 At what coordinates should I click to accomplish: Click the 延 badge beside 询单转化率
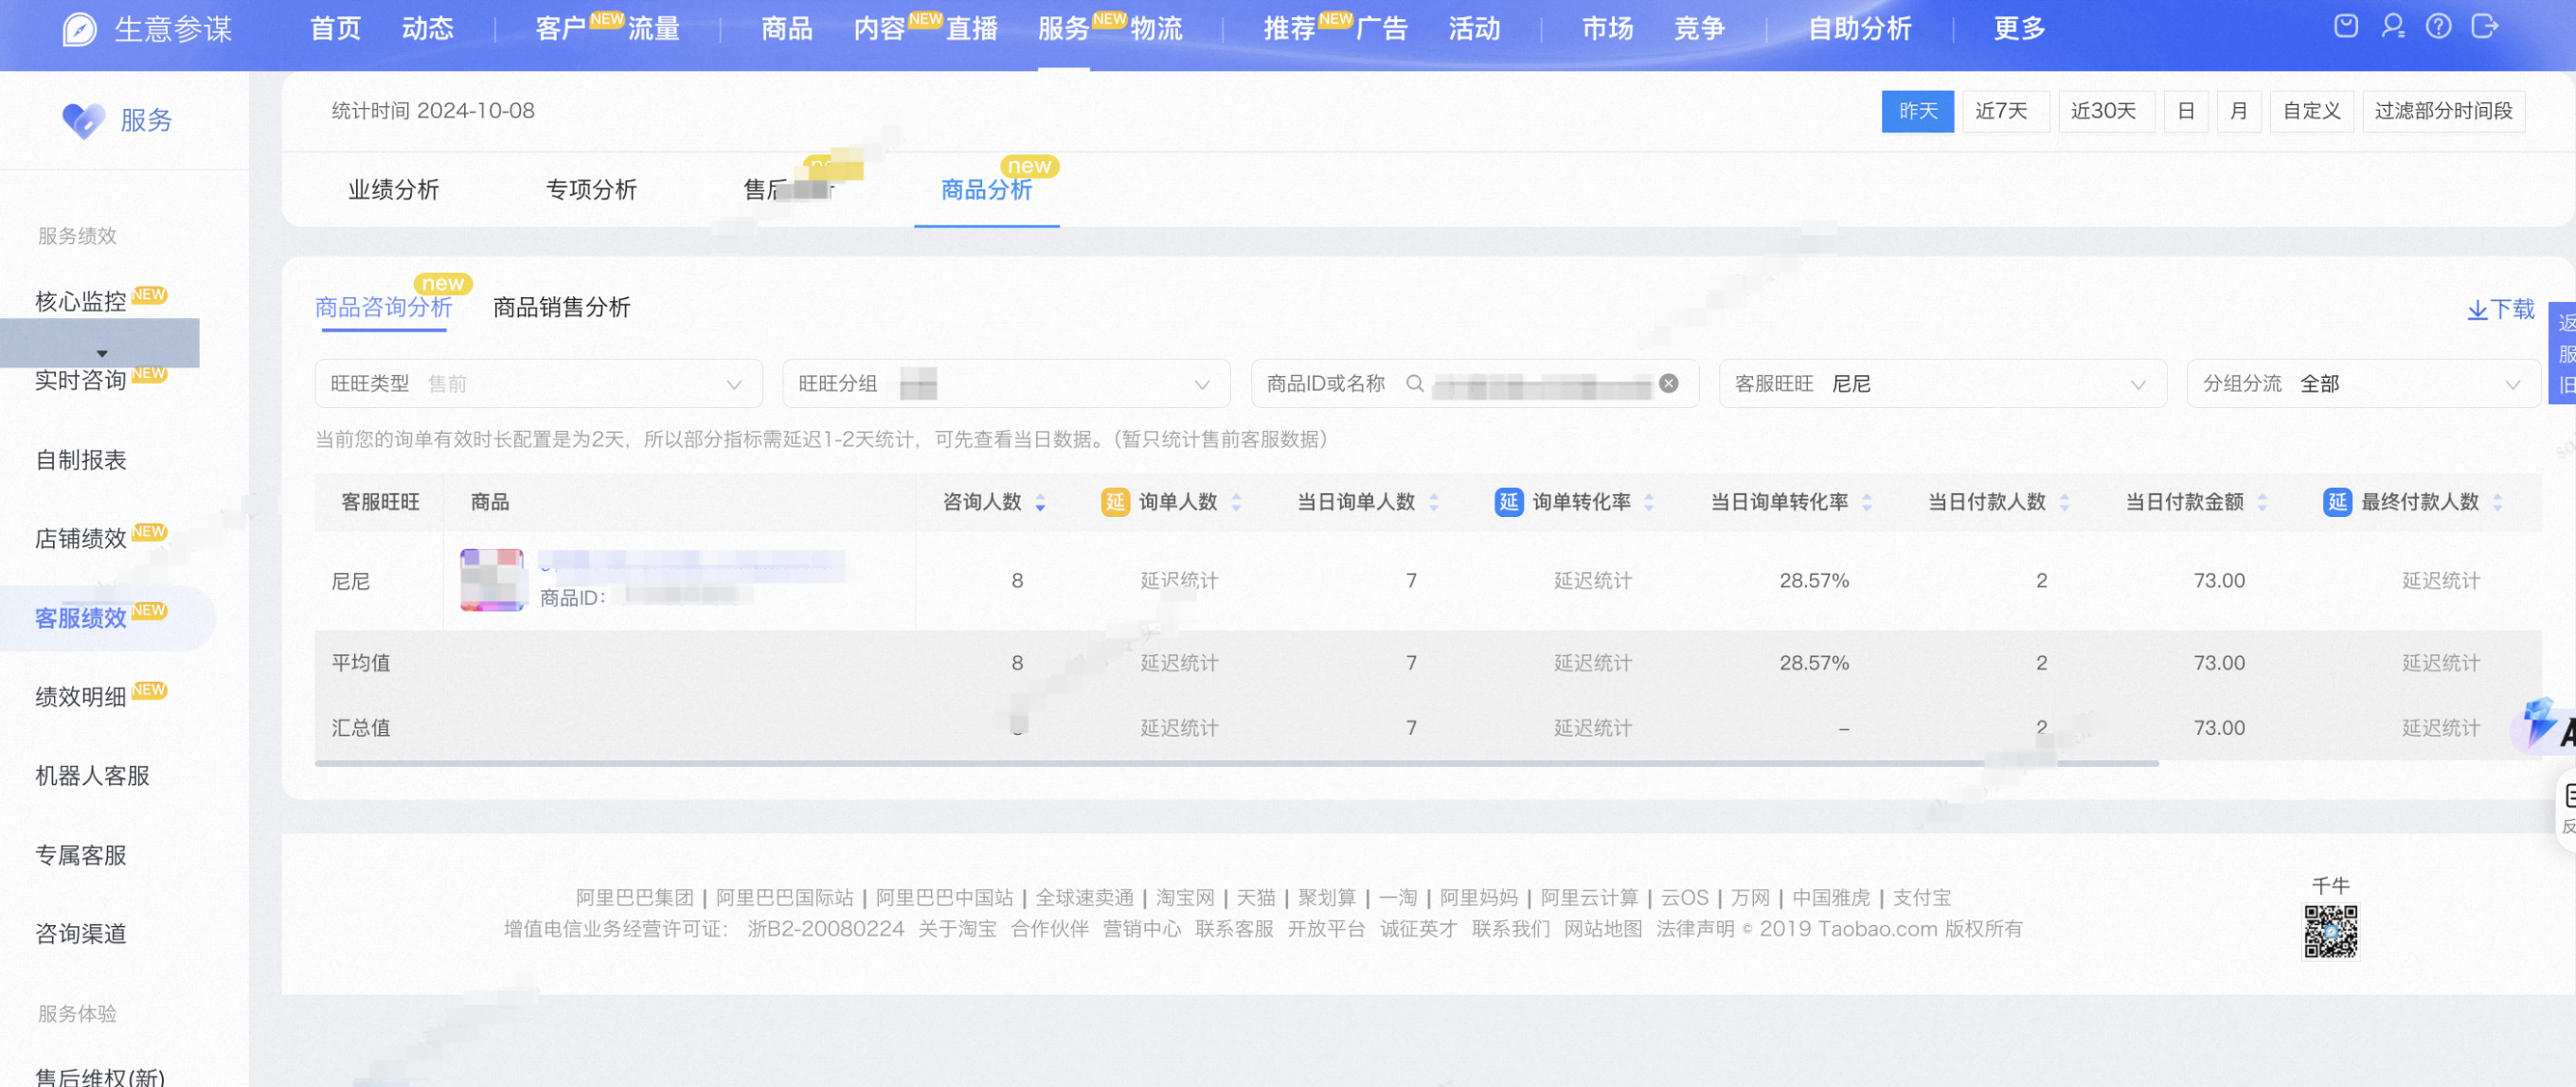pyautogui.click(x=1509, y=502)
